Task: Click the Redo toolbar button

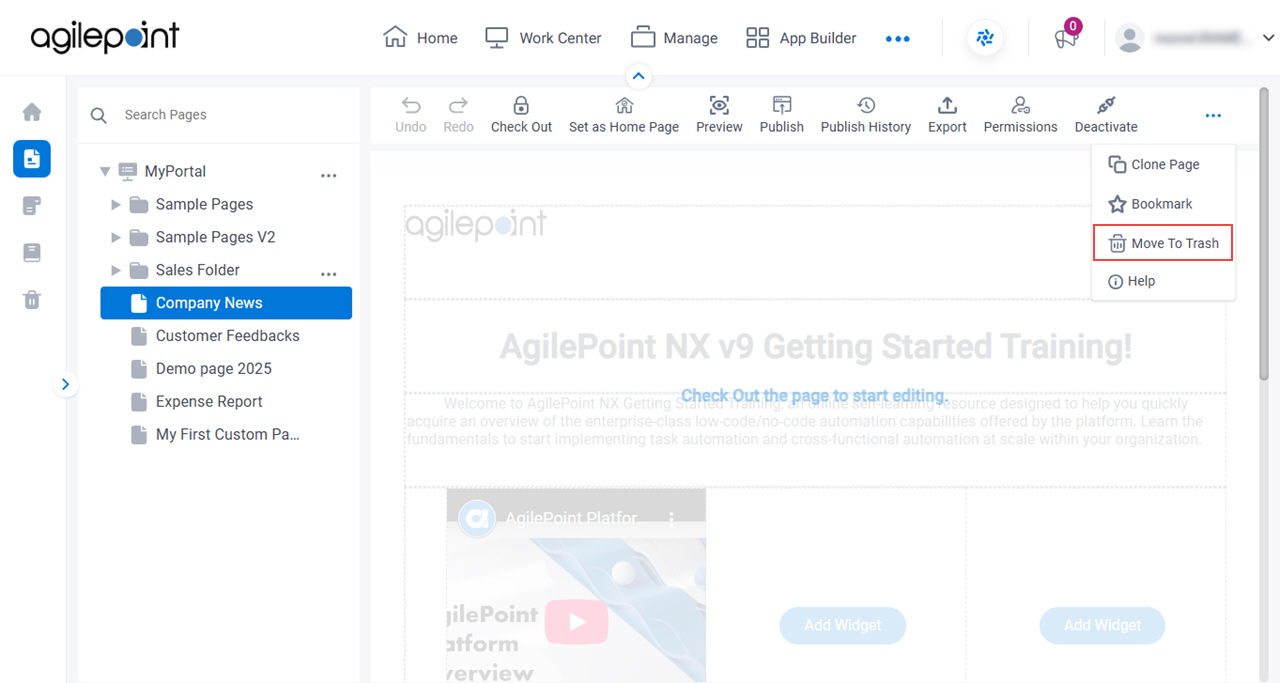Action: [458, 115]
